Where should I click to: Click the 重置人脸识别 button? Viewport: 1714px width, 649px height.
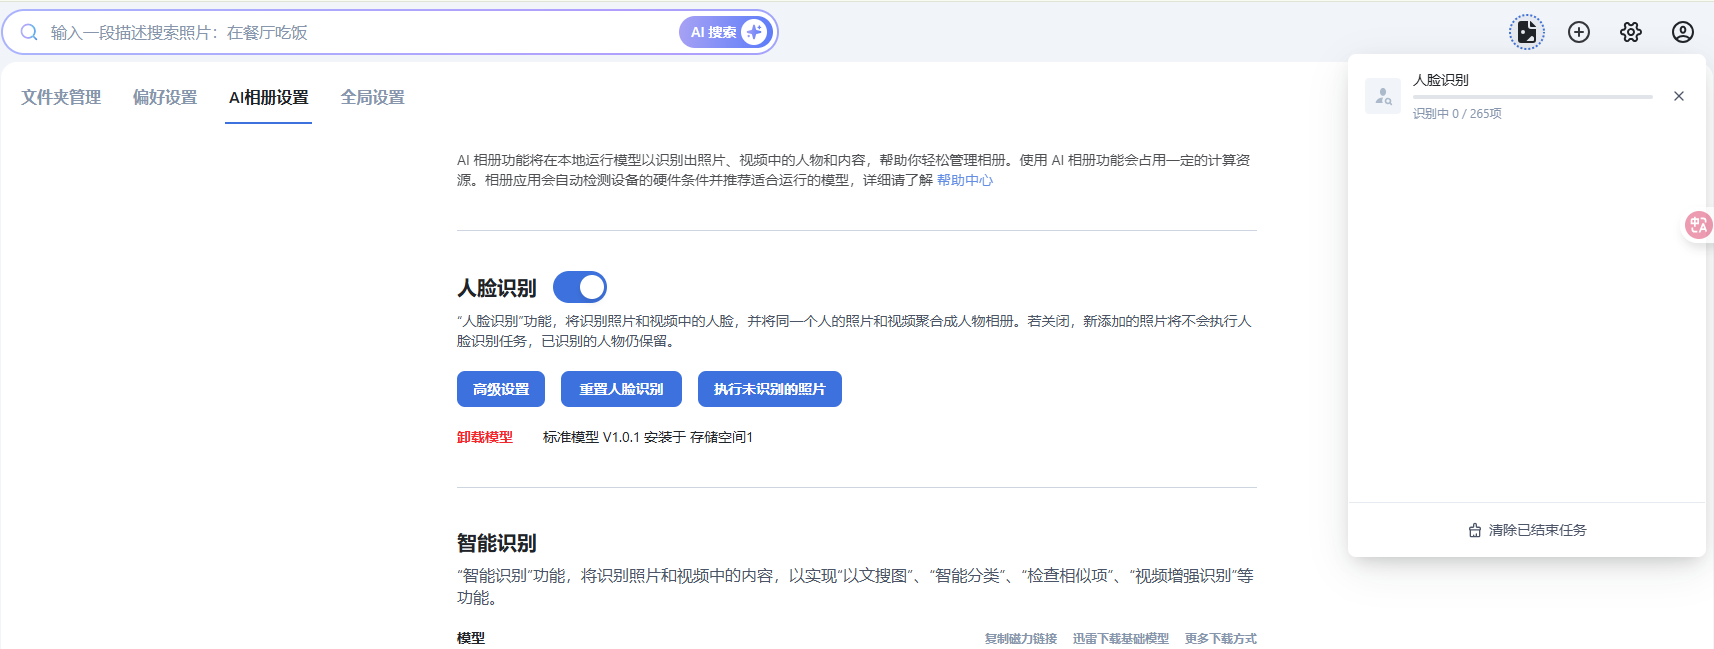click(621, 389)
